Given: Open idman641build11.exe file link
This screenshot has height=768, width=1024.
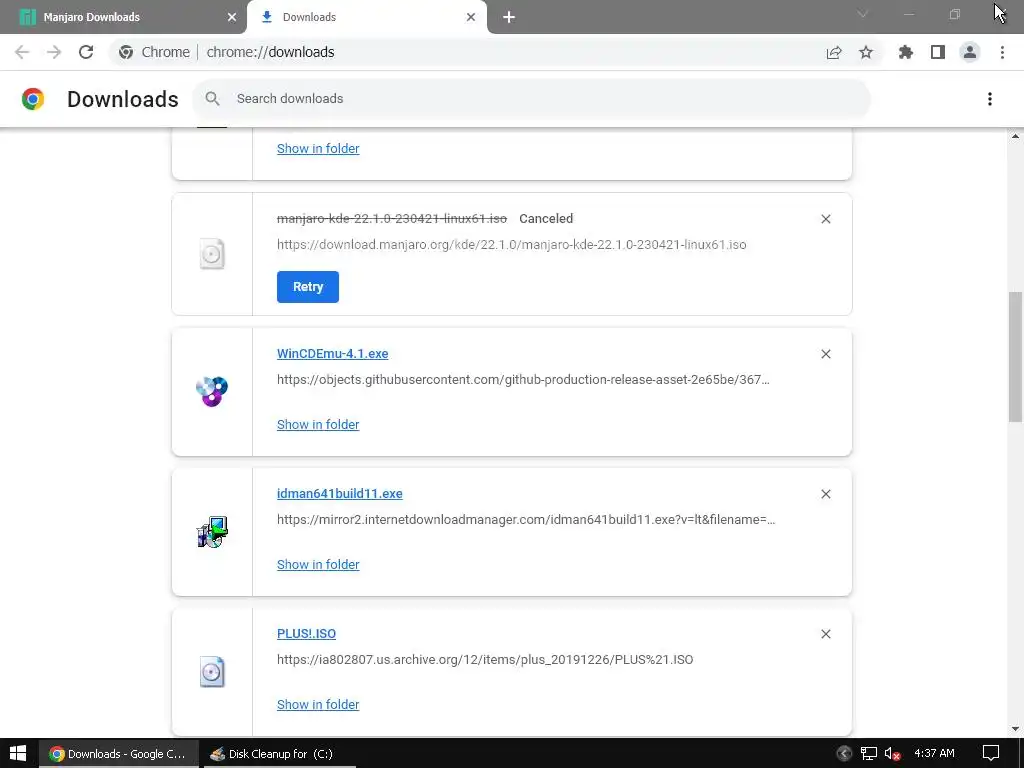Looking at the screenshot, I should click(x=340, y=494).
